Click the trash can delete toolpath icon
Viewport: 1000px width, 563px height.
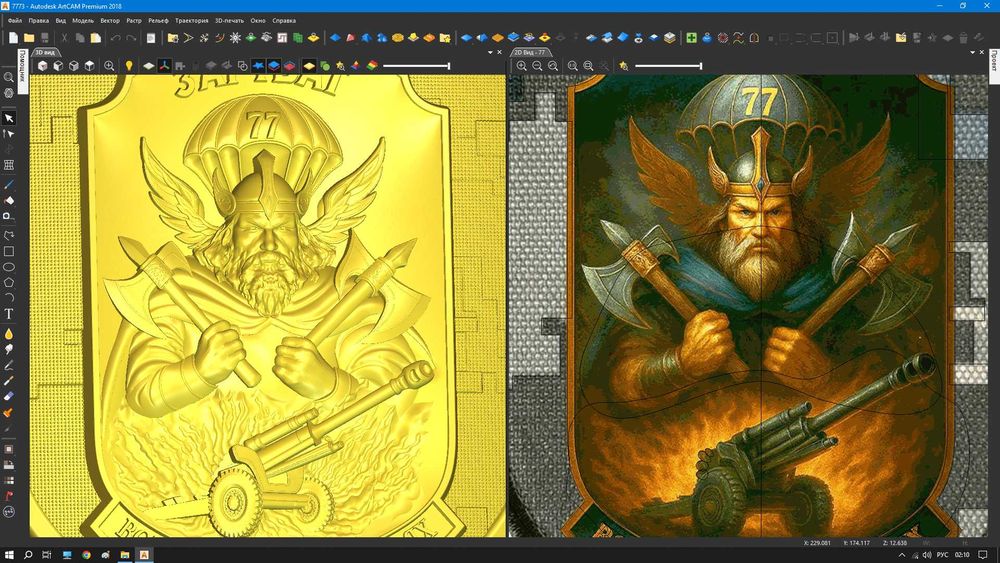point(964,38)
